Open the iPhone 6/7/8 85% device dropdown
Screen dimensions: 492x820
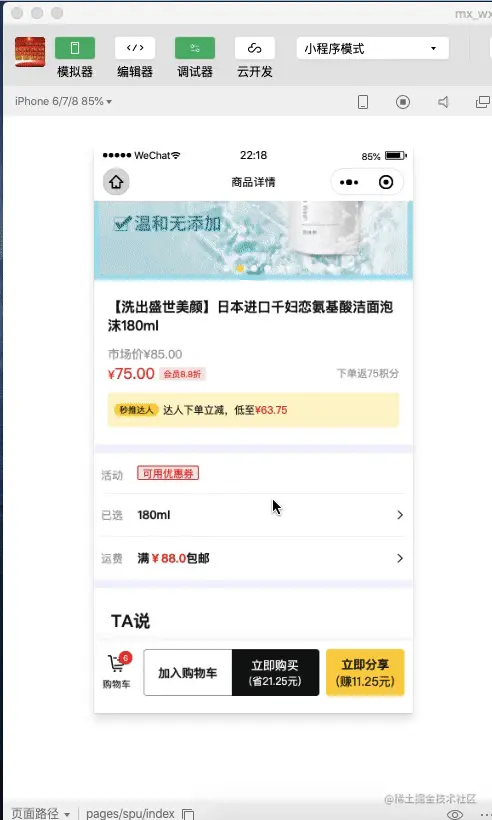click(63, 101)
